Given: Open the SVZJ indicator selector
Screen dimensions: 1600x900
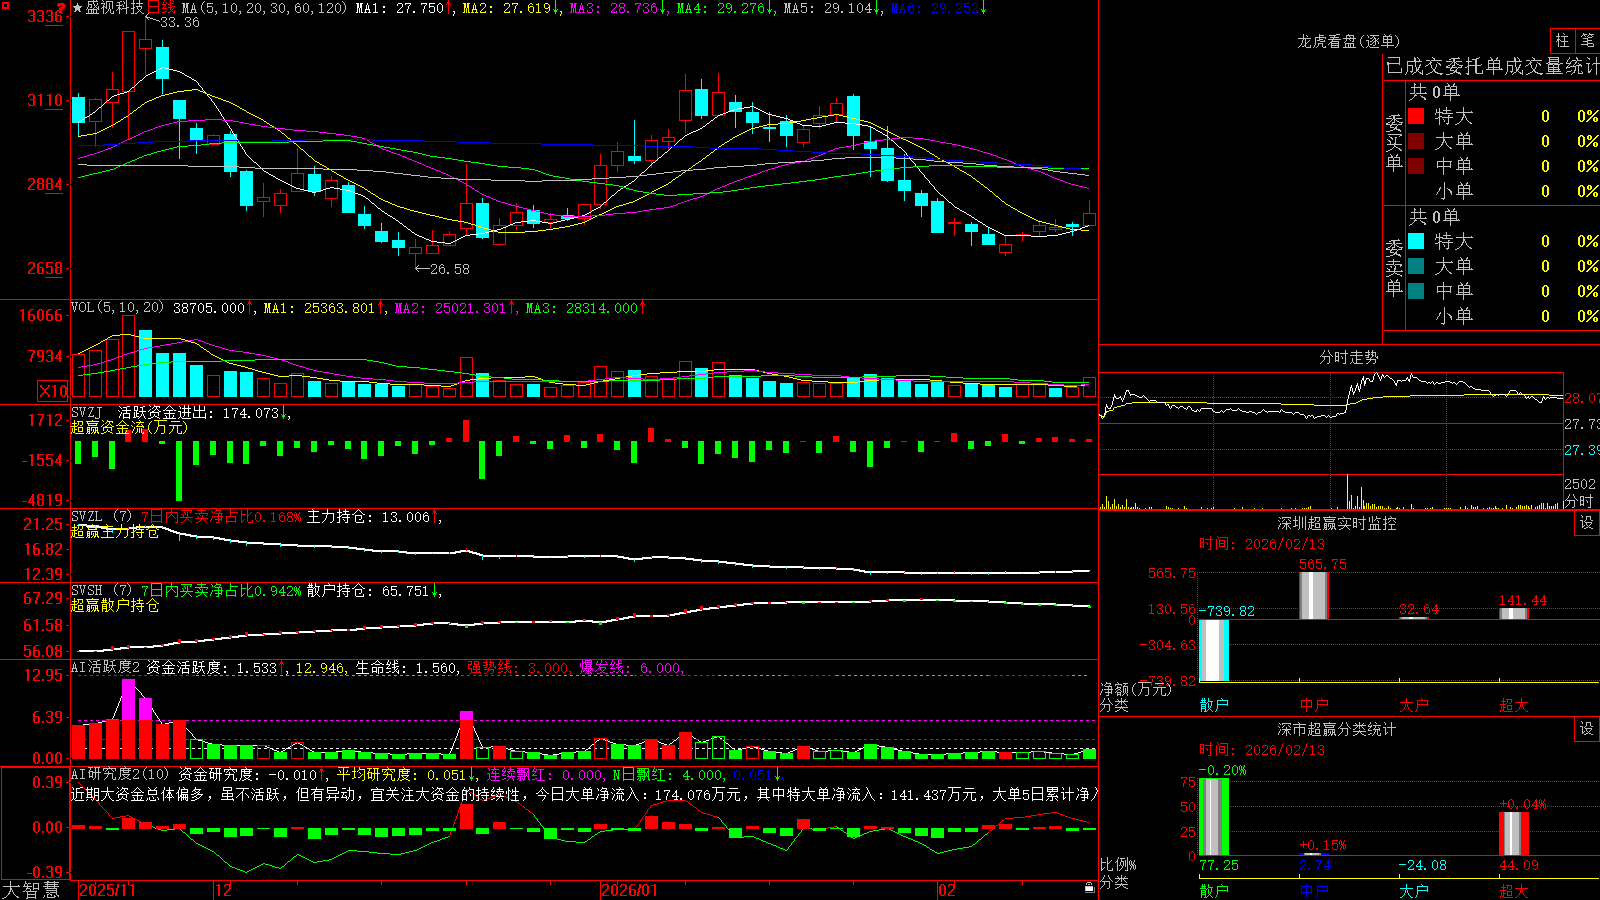Looking at the screenshot, I should pos(87,412).
